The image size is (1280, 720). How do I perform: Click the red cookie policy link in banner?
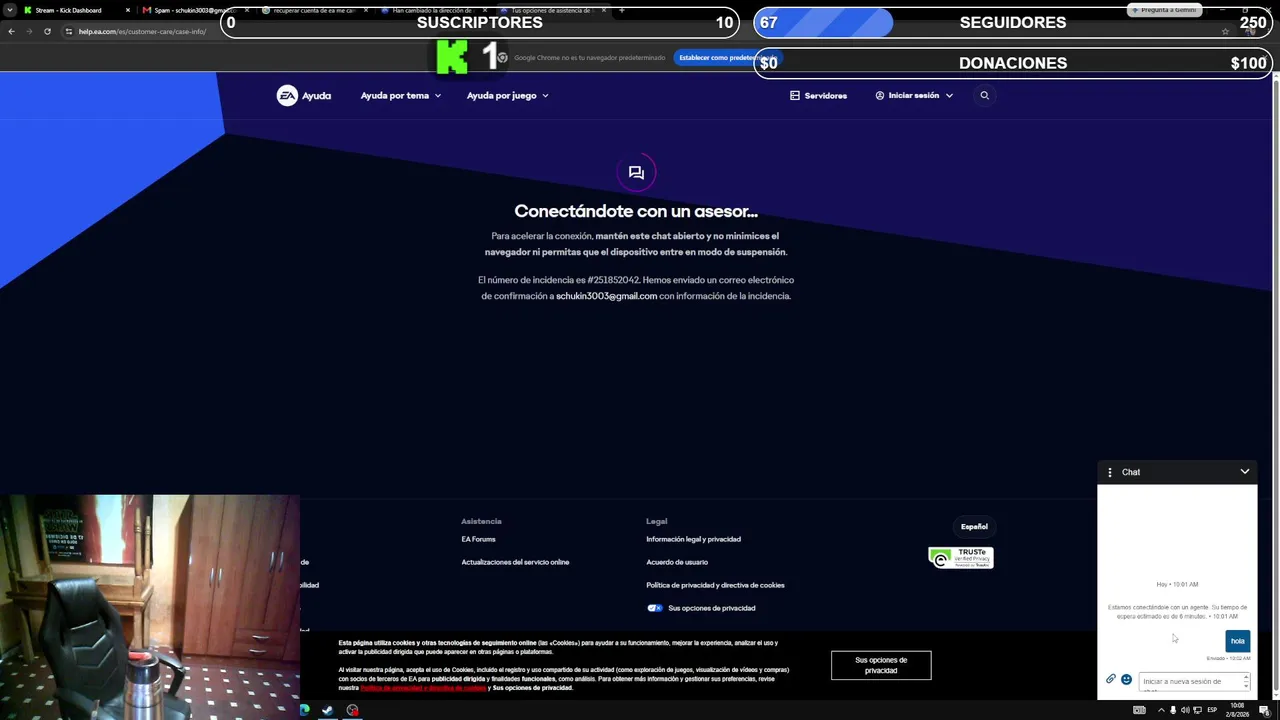coord(423,688)
